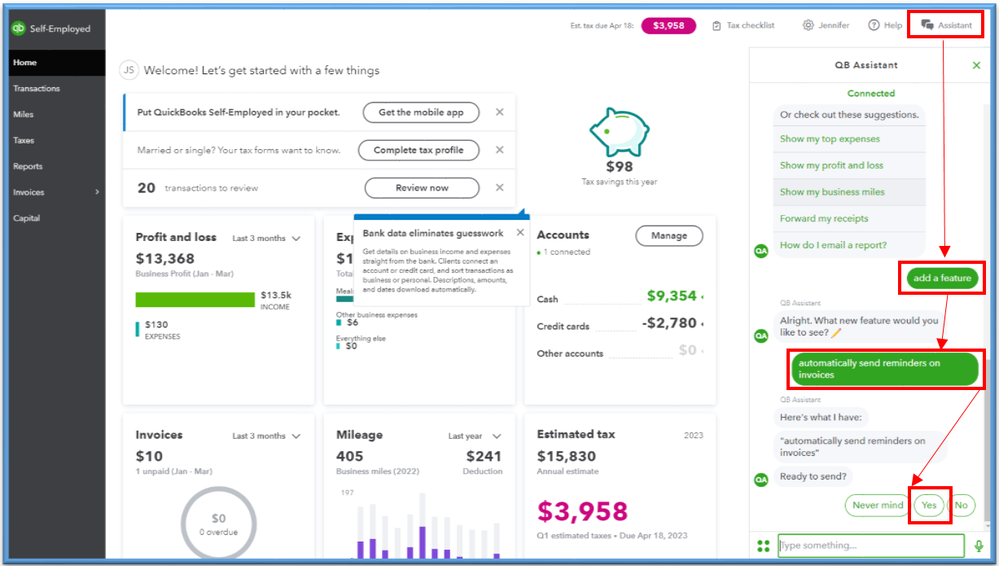Close the Bank data tooltip

coord(521,233)
